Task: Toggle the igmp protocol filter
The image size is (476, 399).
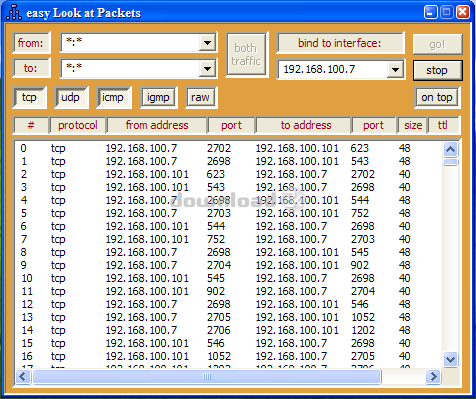Action: click(159, 97)
